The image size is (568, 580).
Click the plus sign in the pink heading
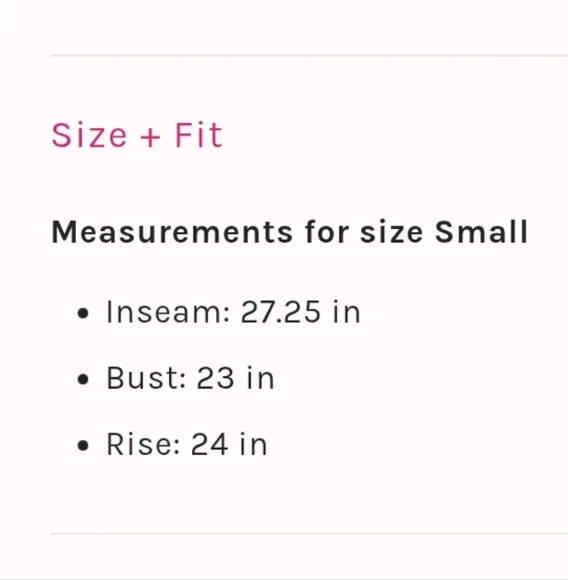point(150,138)
